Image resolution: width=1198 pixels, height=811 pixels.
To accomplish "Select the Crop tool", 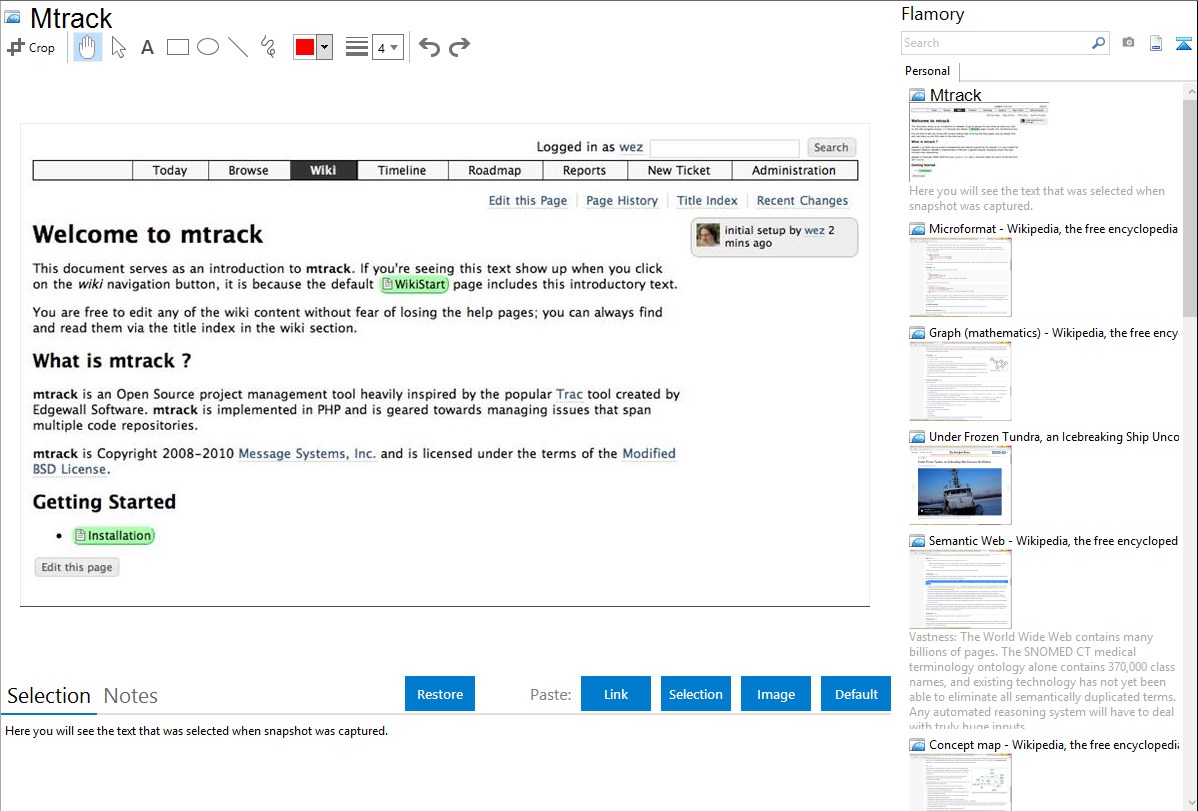I will point(31,47).
